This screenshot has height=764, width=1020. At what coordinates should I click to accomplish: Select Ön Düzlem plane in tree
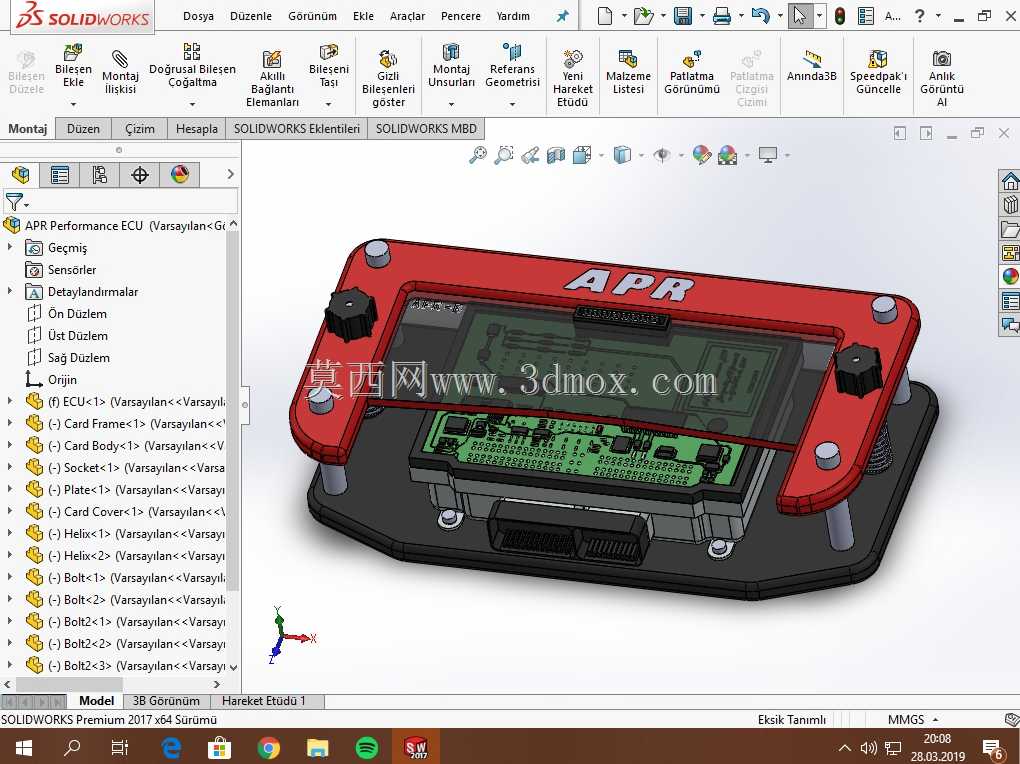tap(67, 313)
